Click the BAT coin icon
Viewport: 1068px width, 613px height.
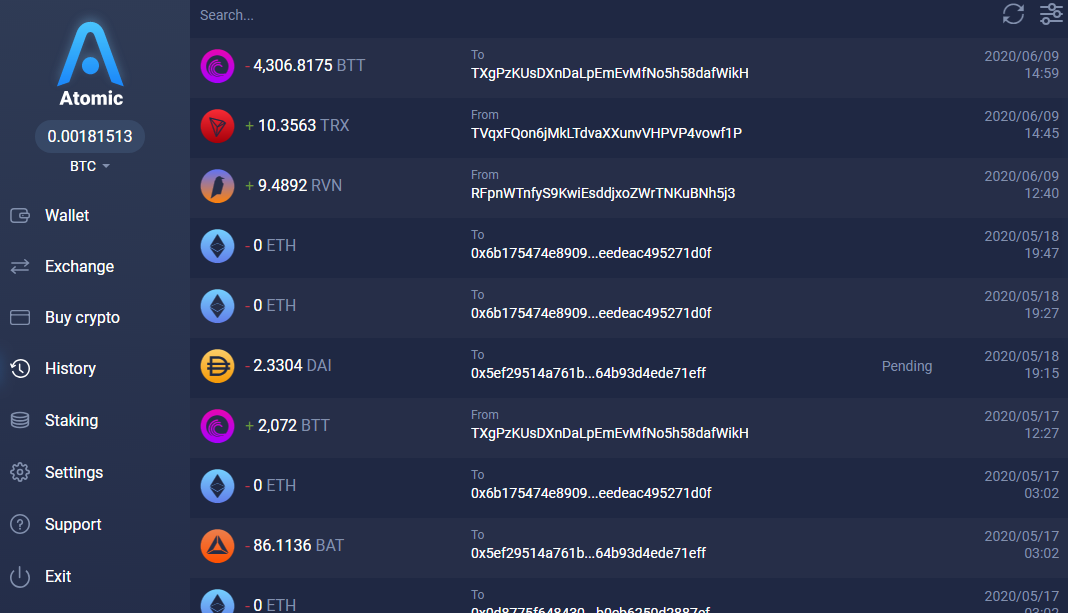point(217,546)
